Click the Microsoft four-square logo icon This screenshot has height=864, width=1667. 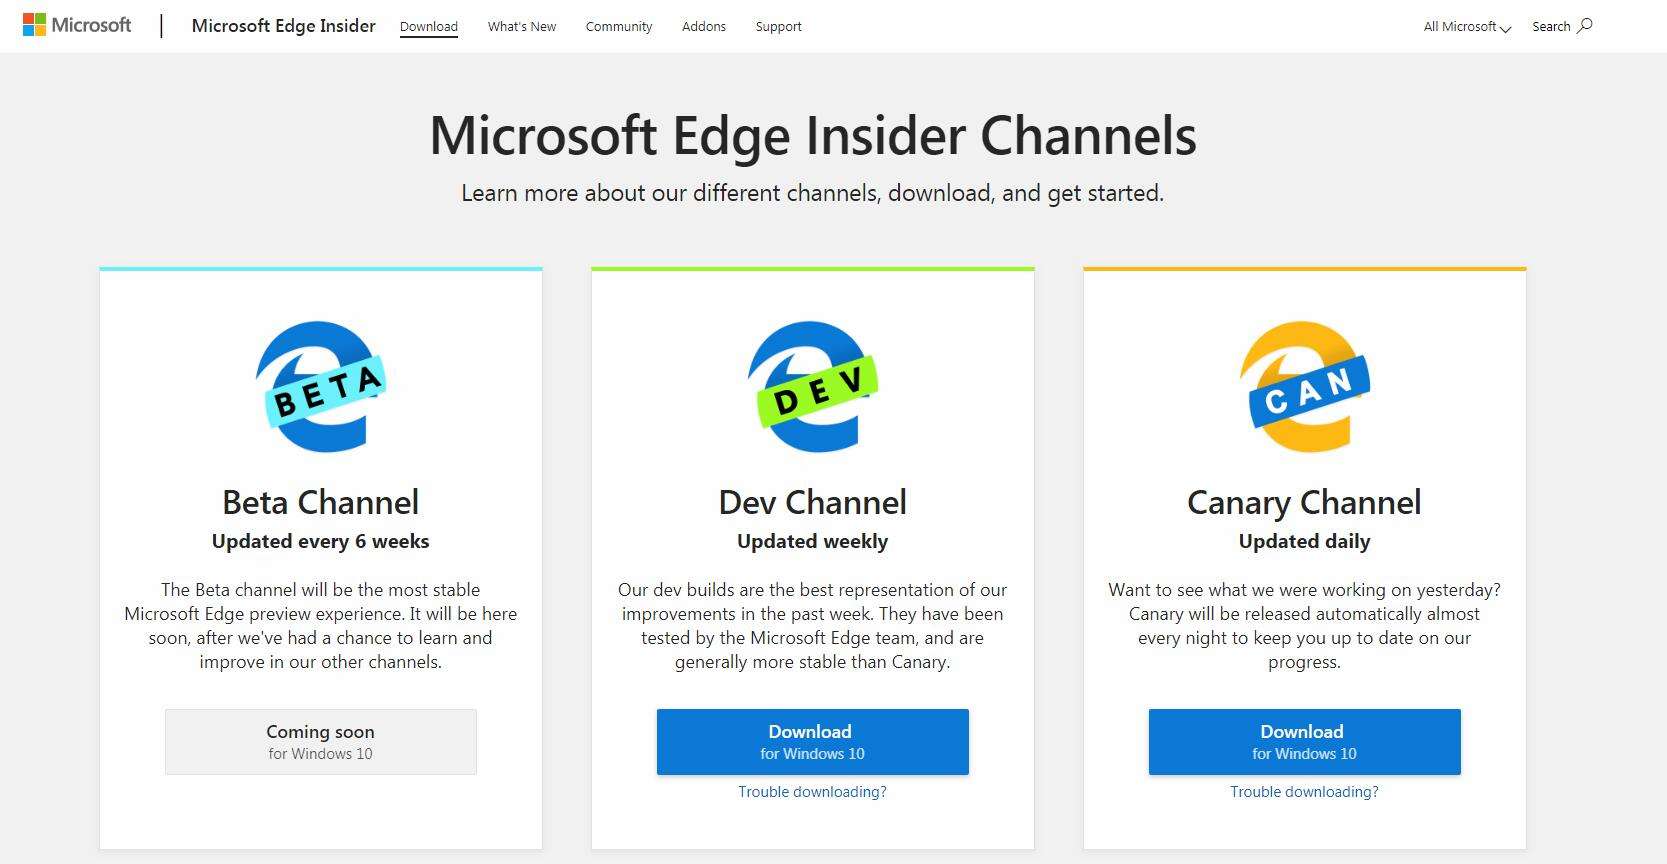point(34,25)
